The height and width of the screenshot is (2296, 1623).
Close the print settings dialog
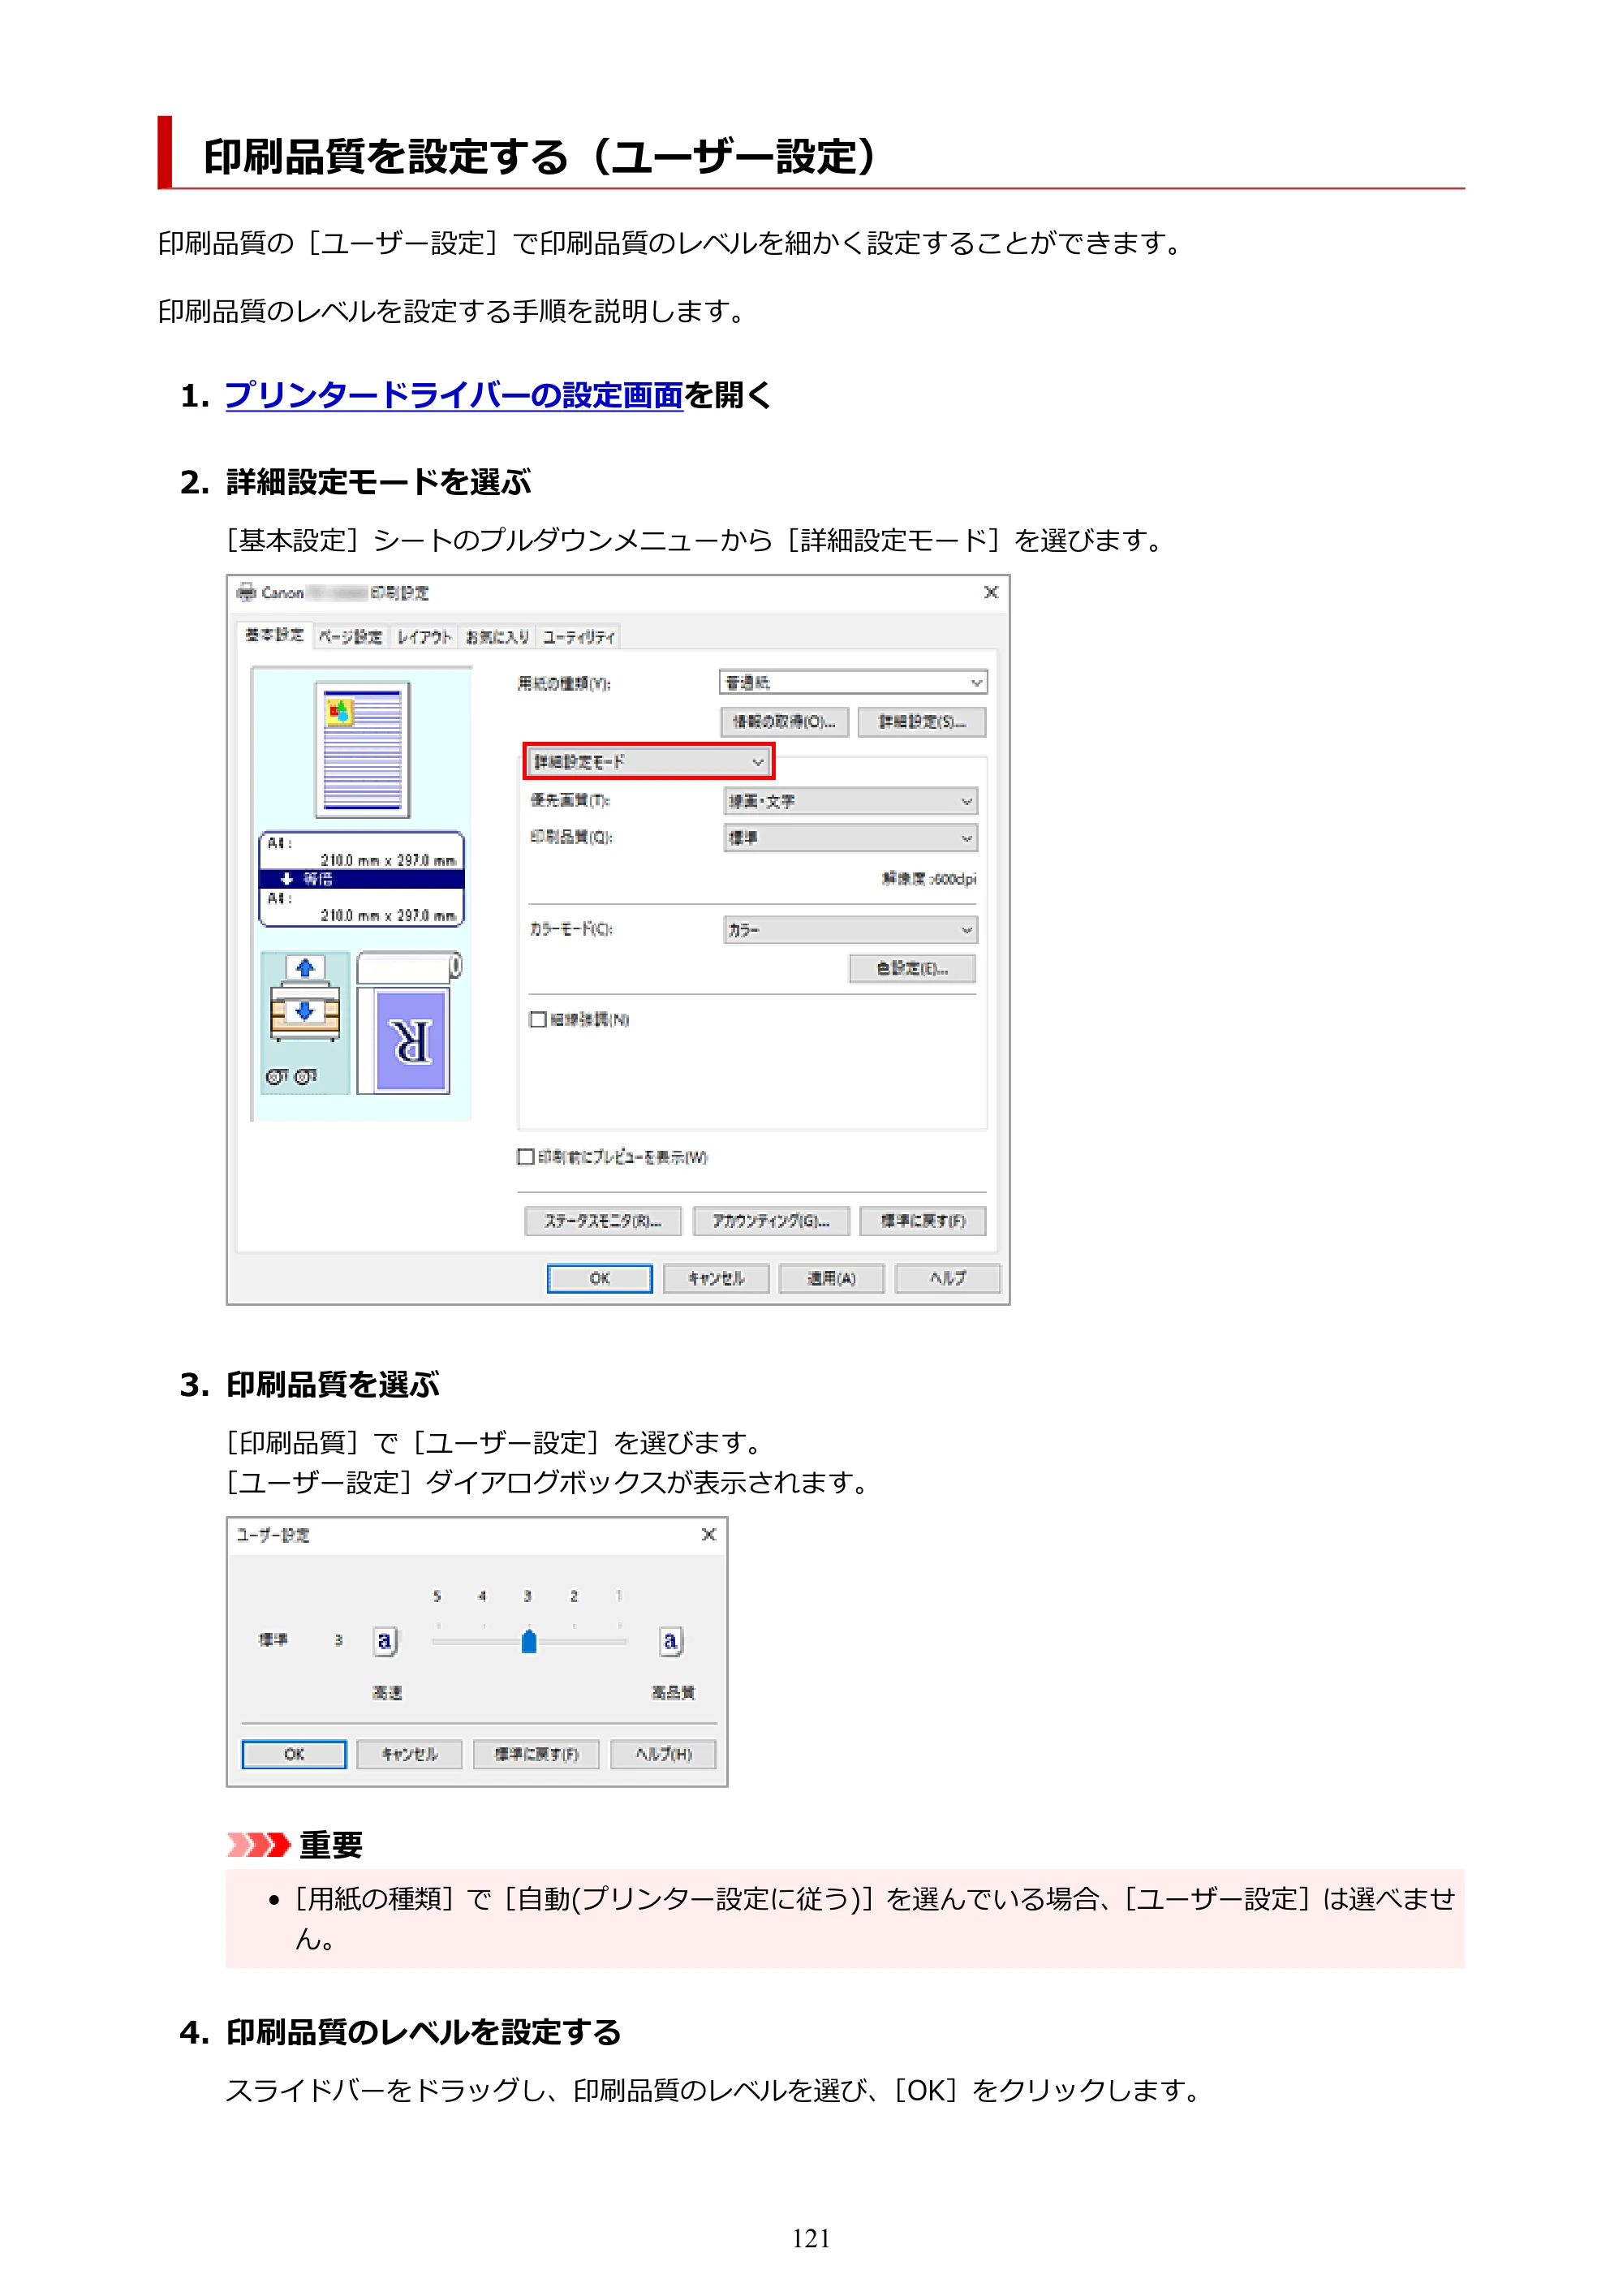[x=991, y=592]
